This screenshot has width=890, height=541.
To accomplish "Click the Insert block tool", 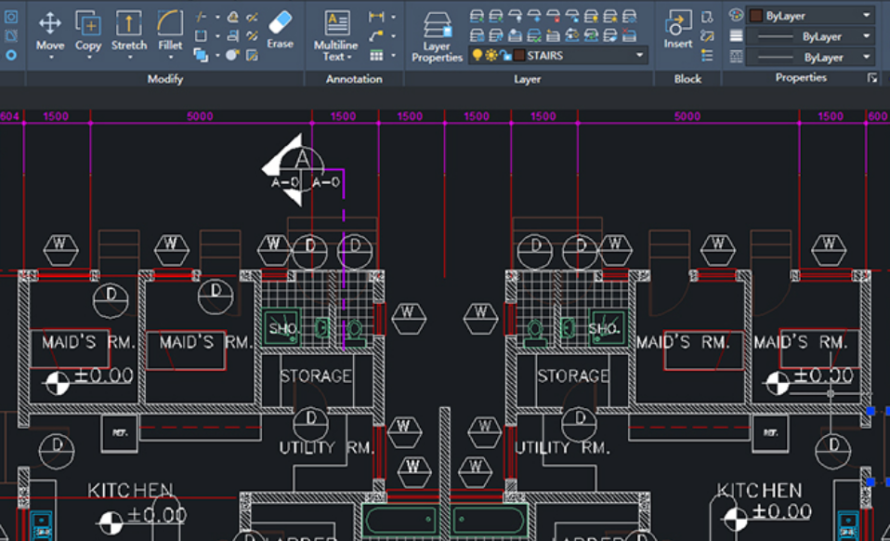I will point(678,30).
